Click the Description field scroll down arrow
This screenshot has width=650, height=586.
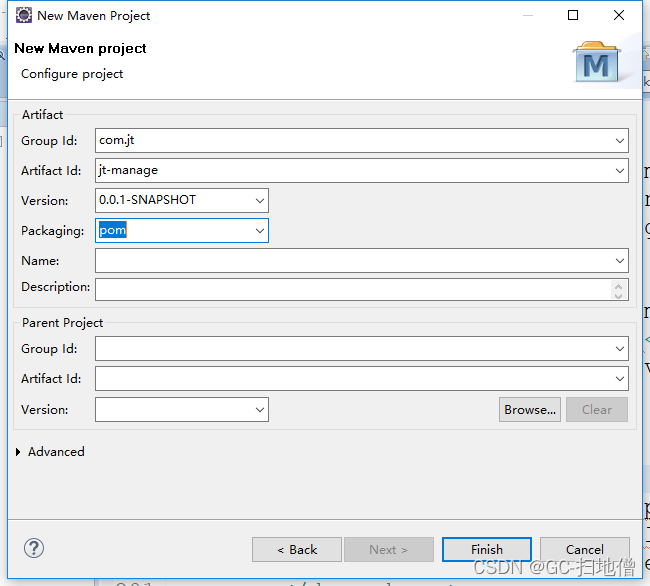(618, 295)
